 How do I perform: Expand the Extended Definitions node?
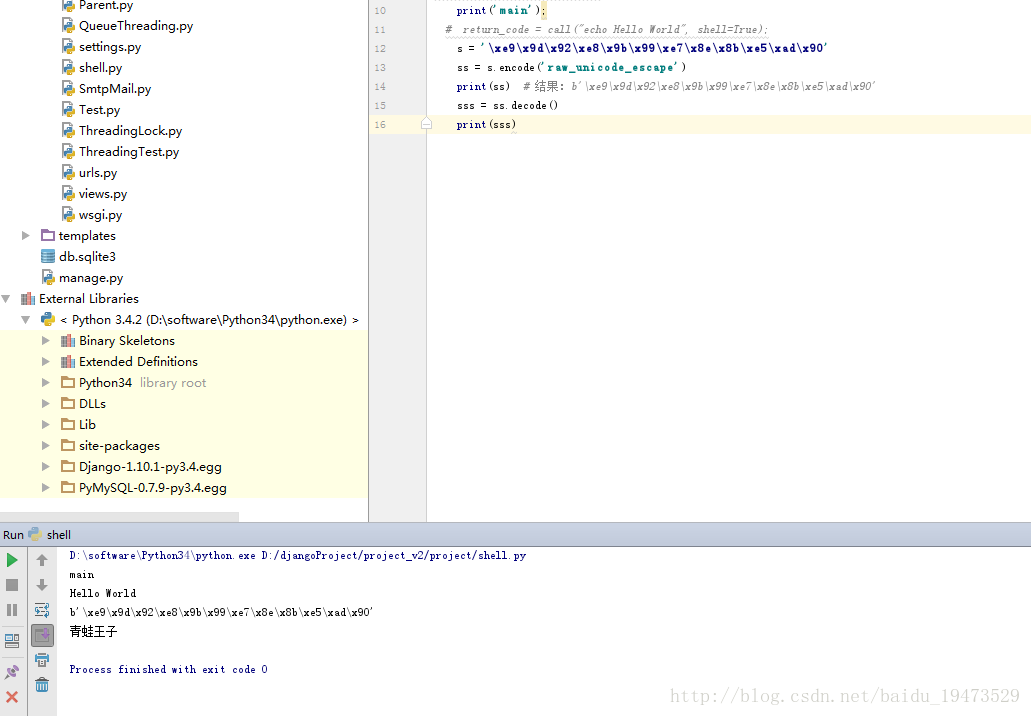click(45, 362)
